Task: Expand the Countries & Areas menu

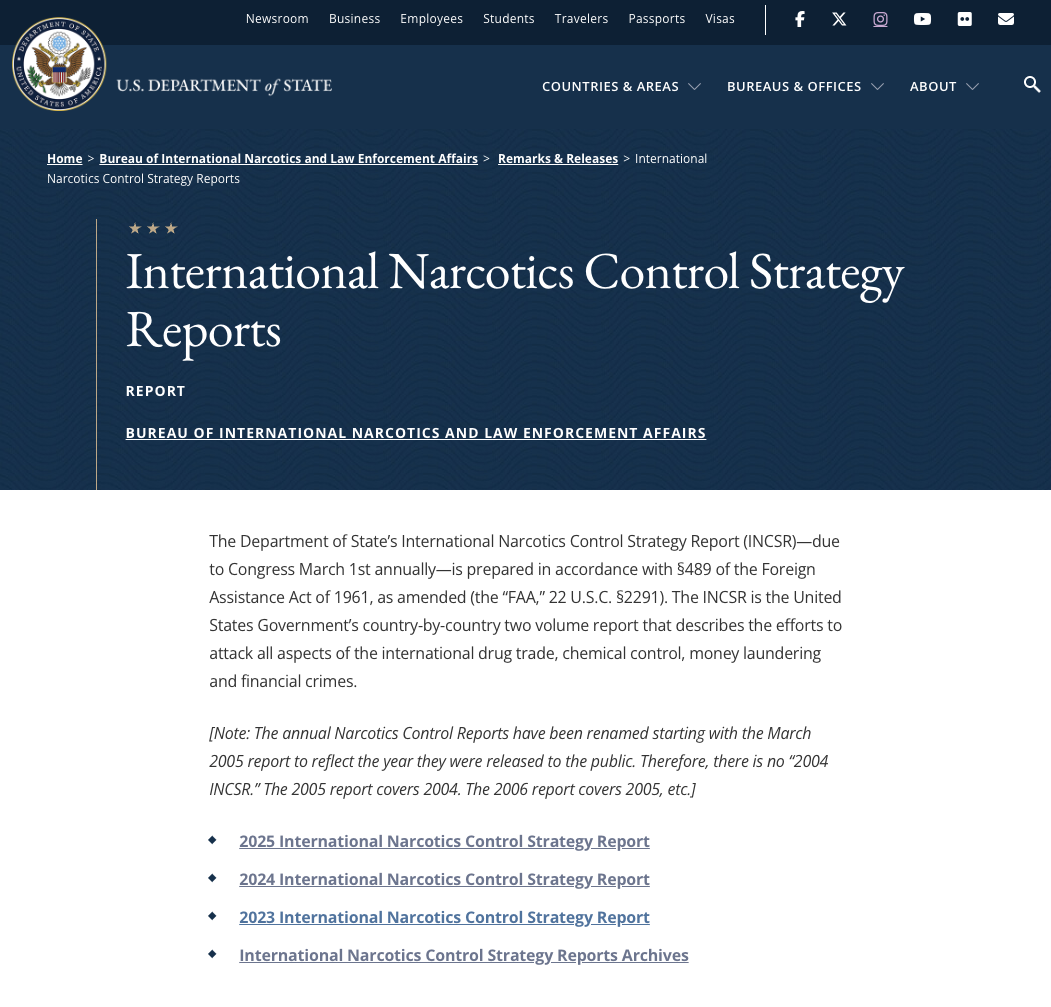Action: click(621, 87)
